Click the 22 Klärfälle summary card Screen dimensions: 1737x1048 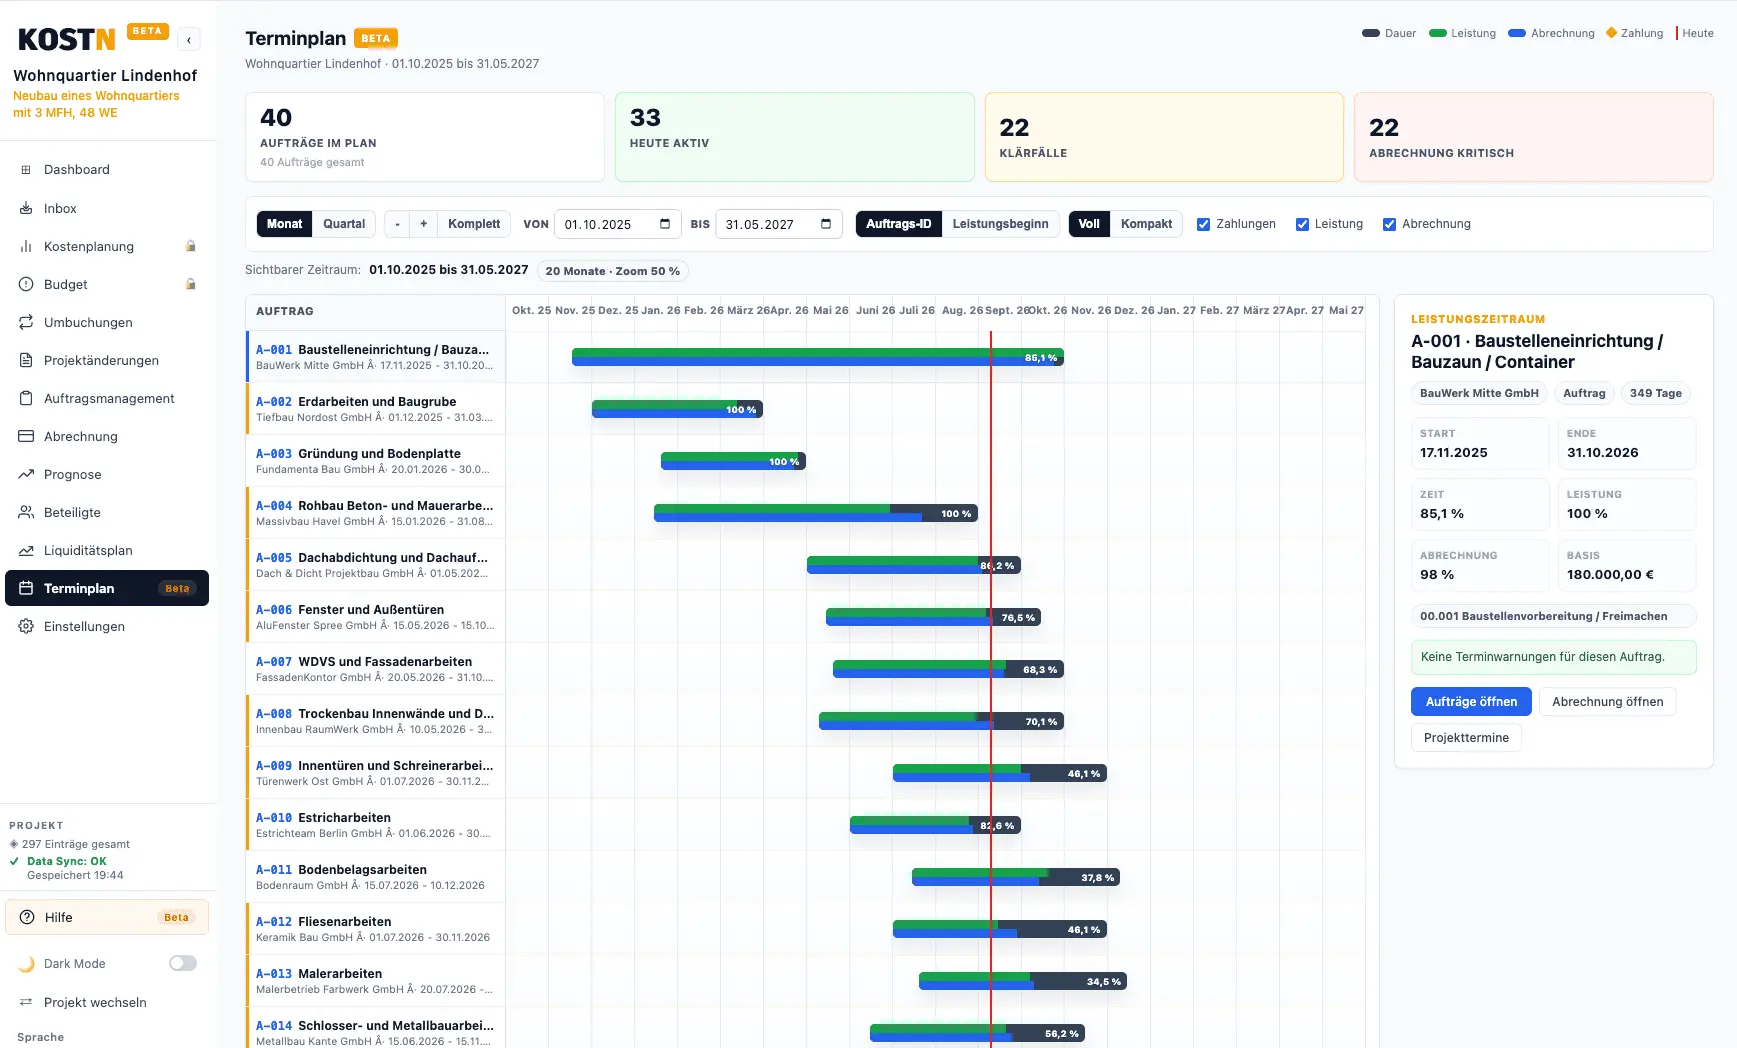[x=1164, y=137]
